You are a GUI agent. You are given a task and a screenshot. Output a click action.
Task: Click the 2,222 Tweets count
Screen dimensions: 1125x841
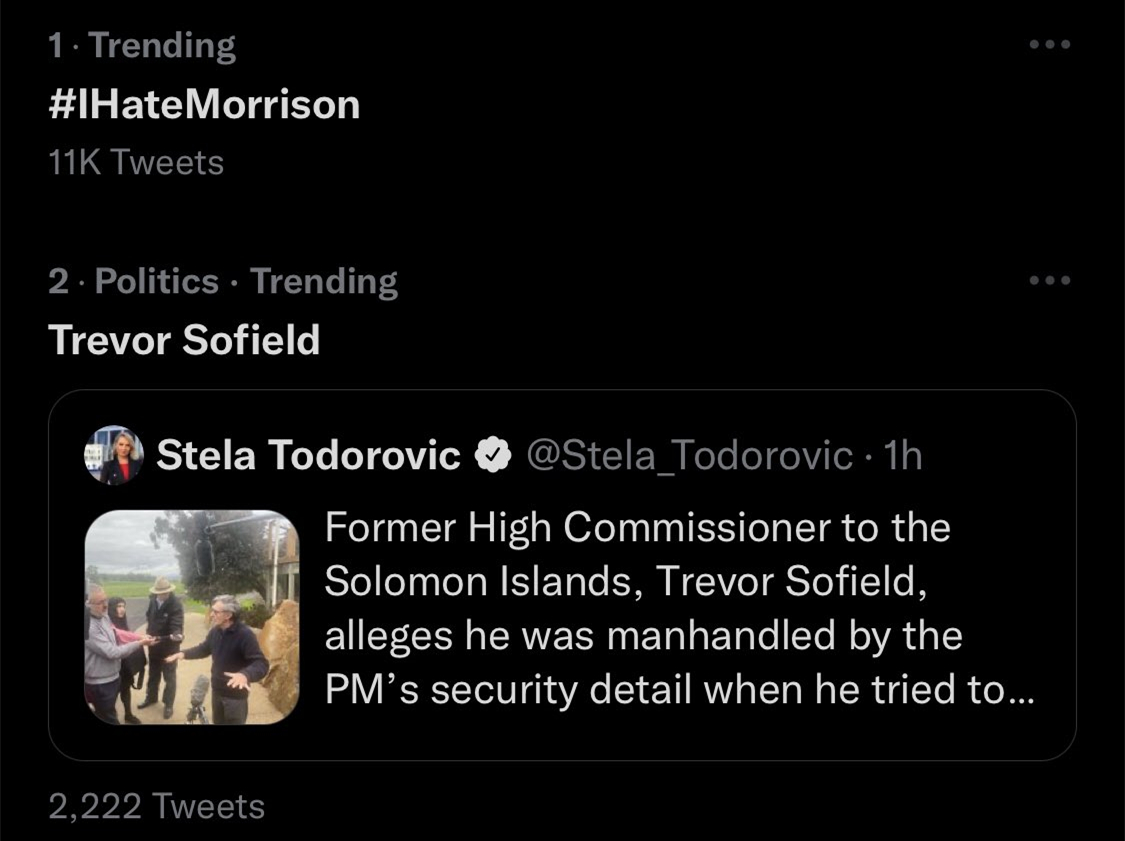tap(156, 806)
